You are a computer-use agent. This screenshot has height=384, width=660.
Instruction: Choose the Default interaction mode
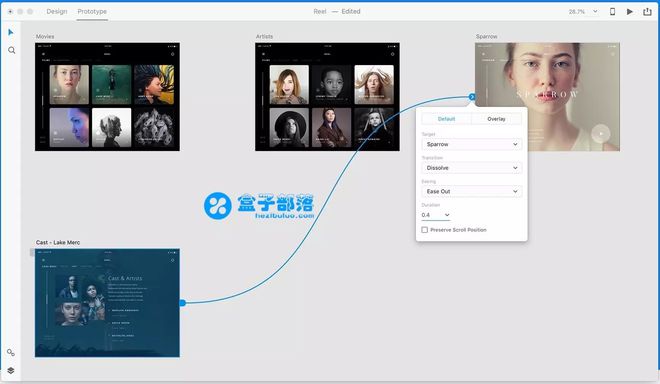click(447, 119)
